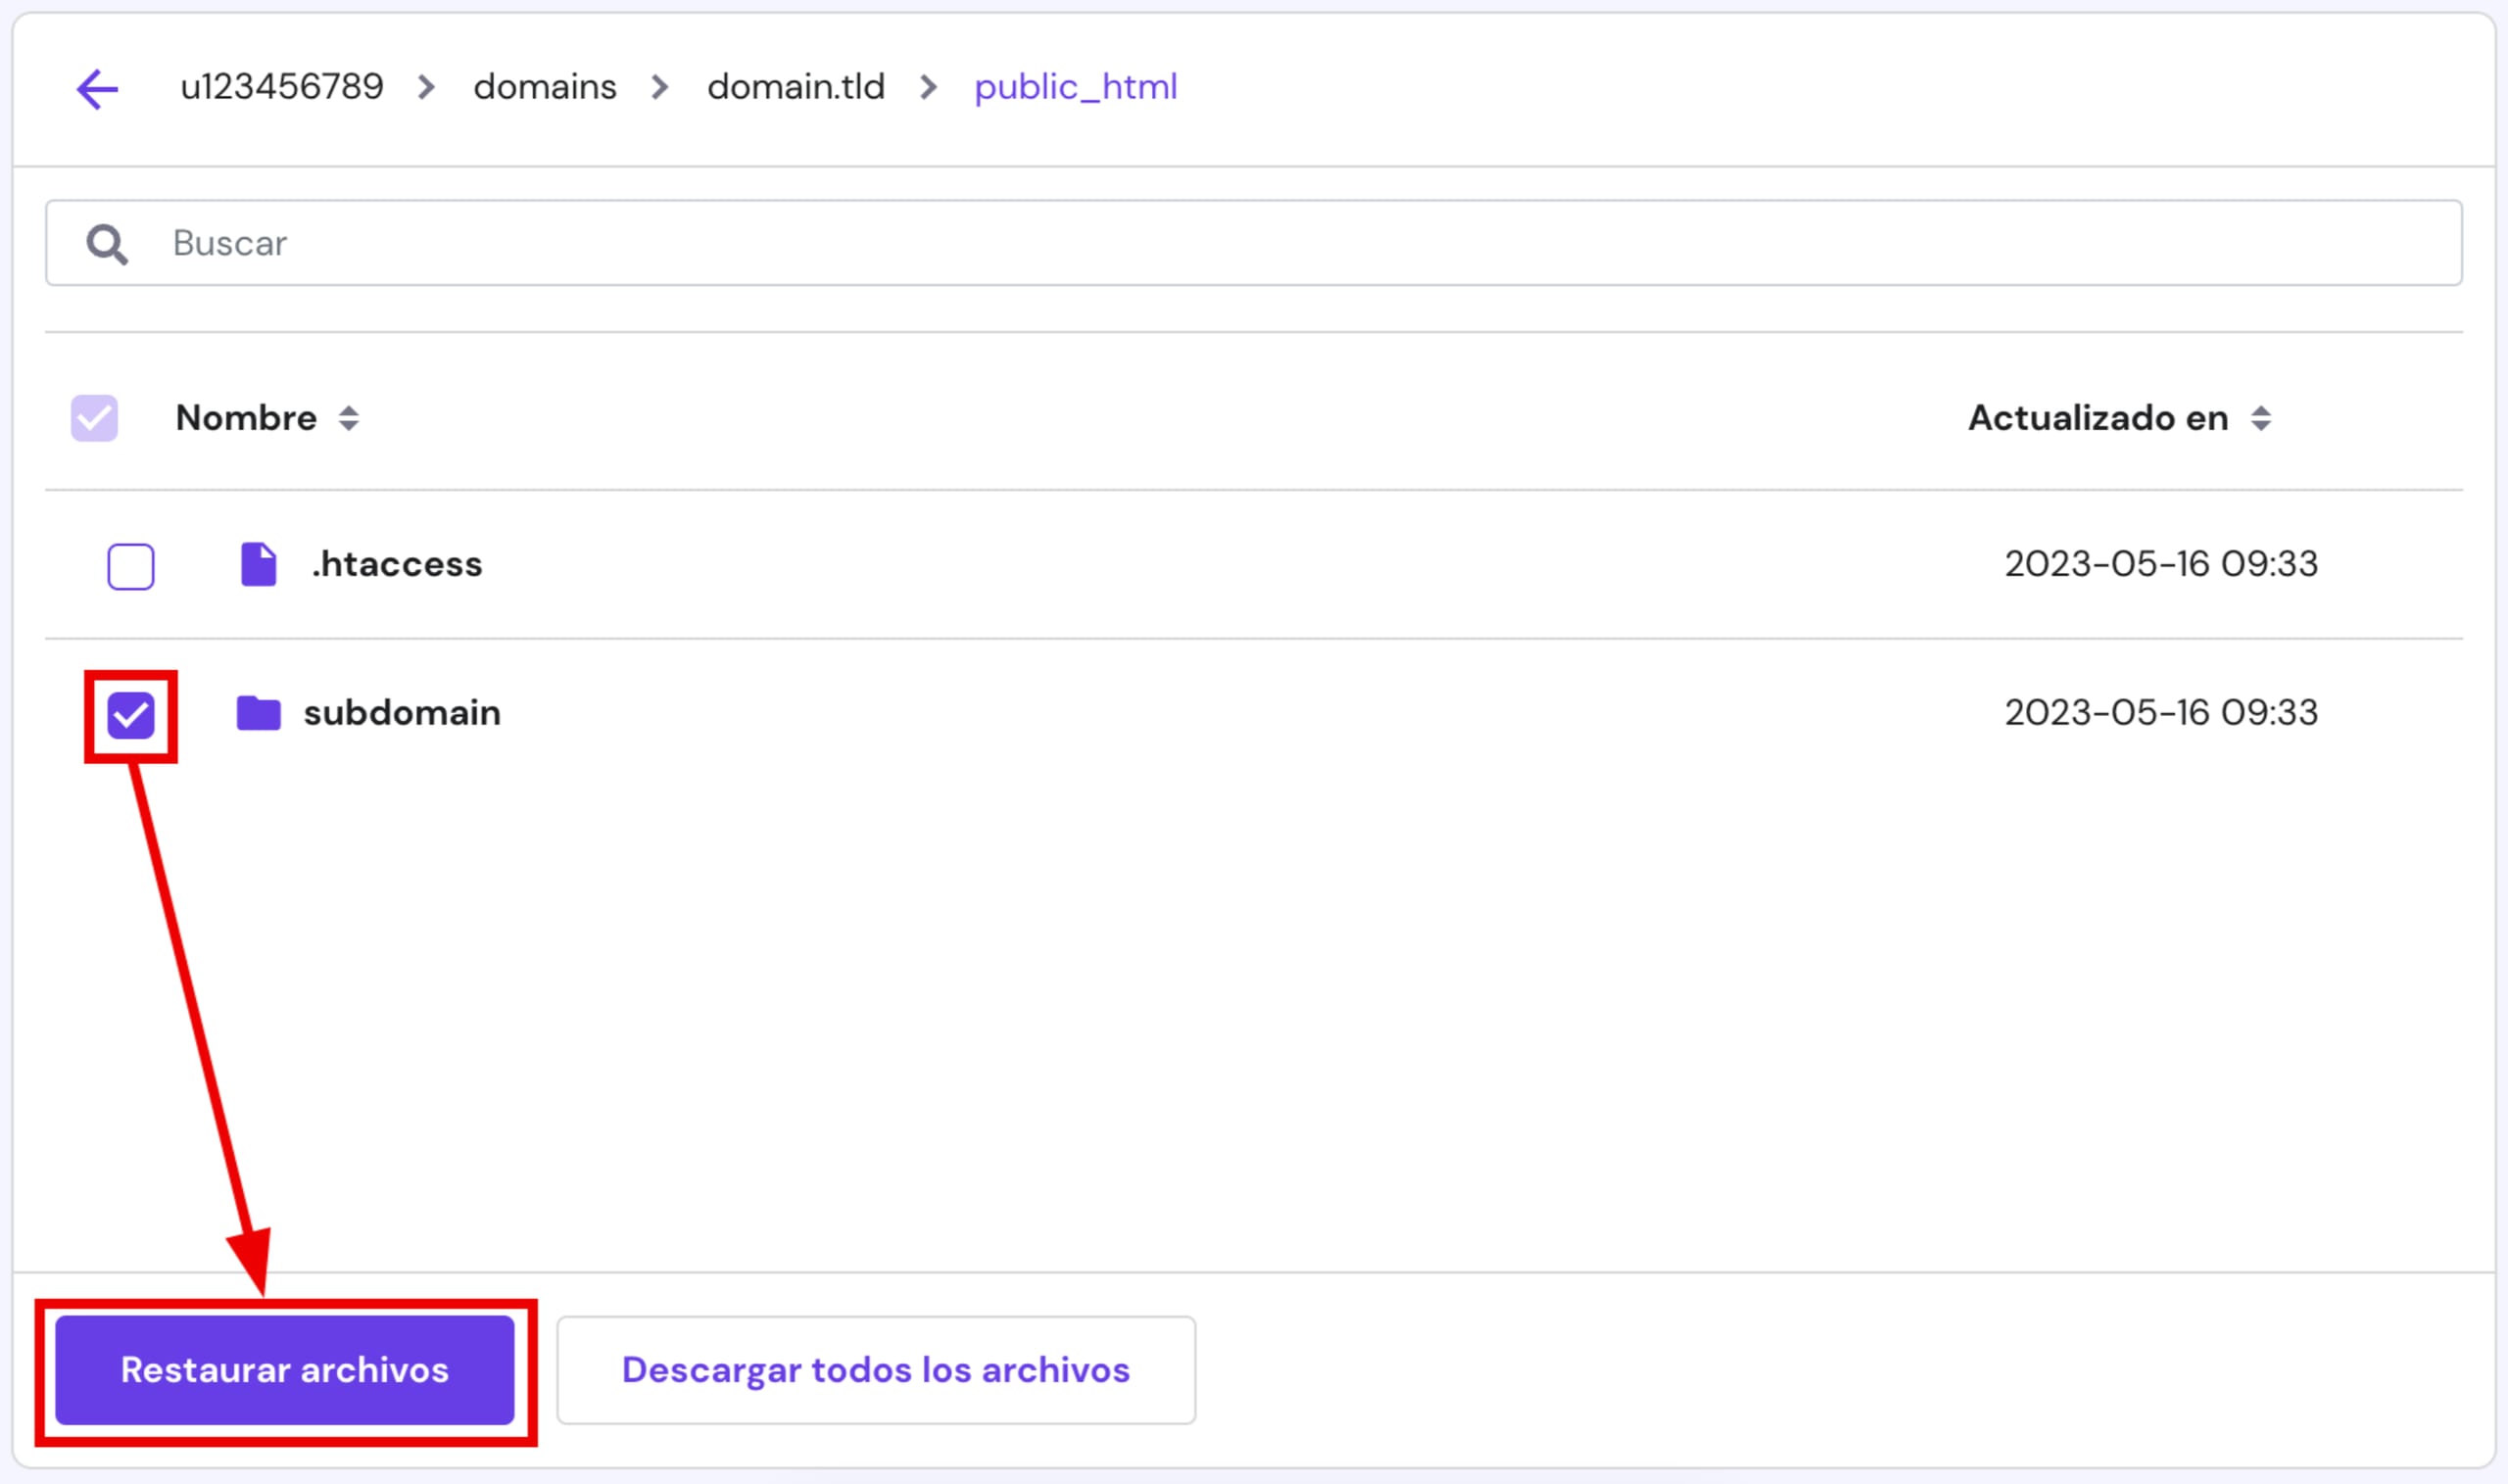Click the search magnifier icon
The width and height of the screenshot is (2508, 1484).
(x=106, y=244)
